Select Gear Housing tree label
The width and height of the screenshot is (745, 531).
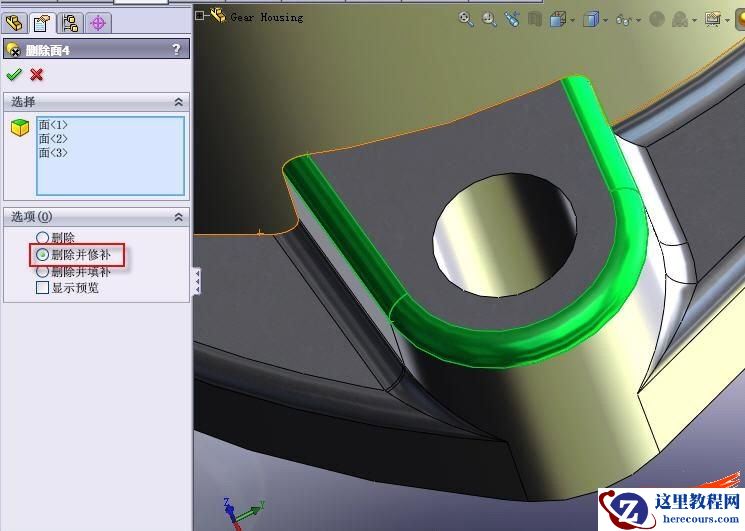pyautogui.click(x=267, y=18)
